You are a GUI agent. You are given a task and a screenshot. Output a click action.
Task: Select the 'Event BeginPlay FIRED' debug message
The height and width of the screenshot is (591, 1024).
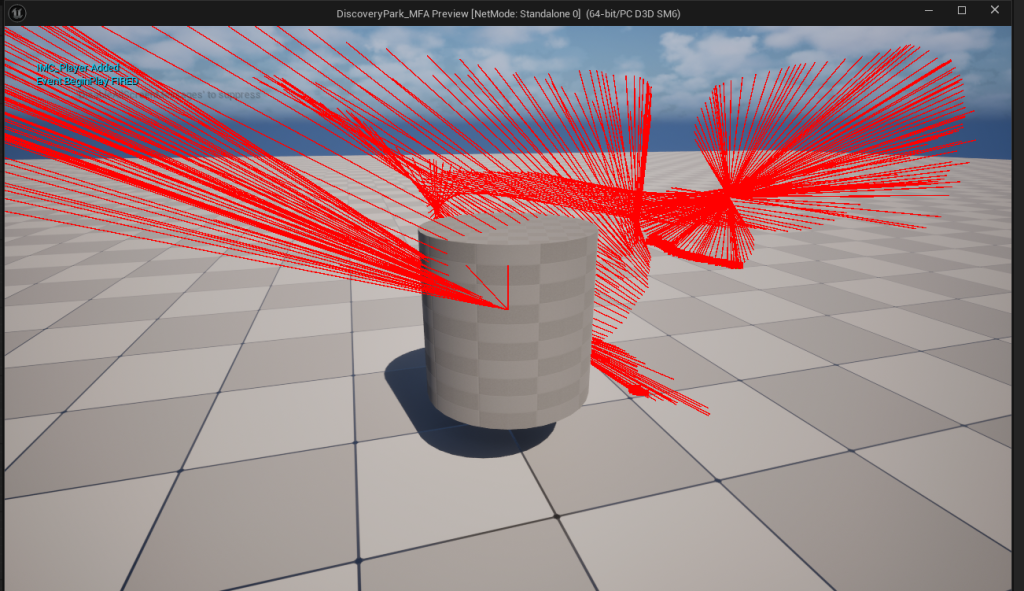pos(88,80)
